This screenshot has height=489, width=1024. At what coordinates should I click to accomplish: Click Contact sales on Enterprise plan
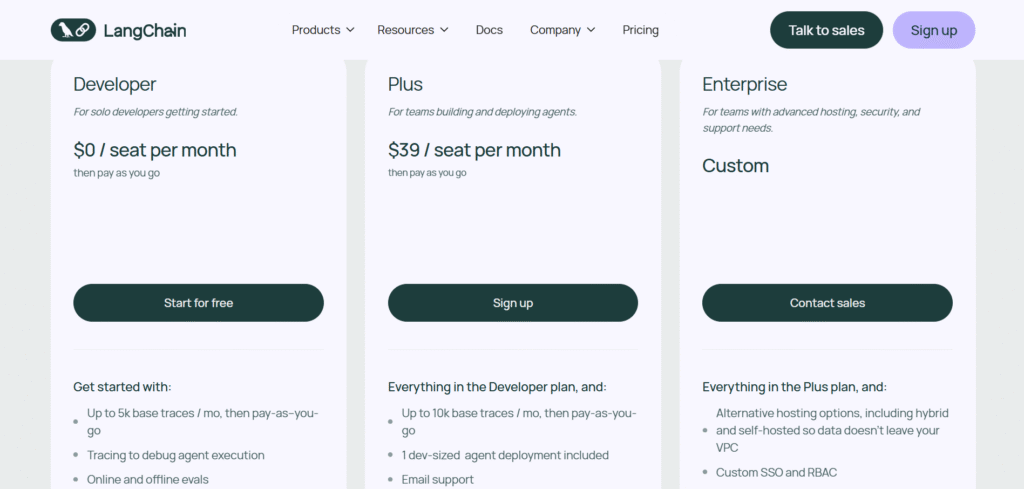827,303
